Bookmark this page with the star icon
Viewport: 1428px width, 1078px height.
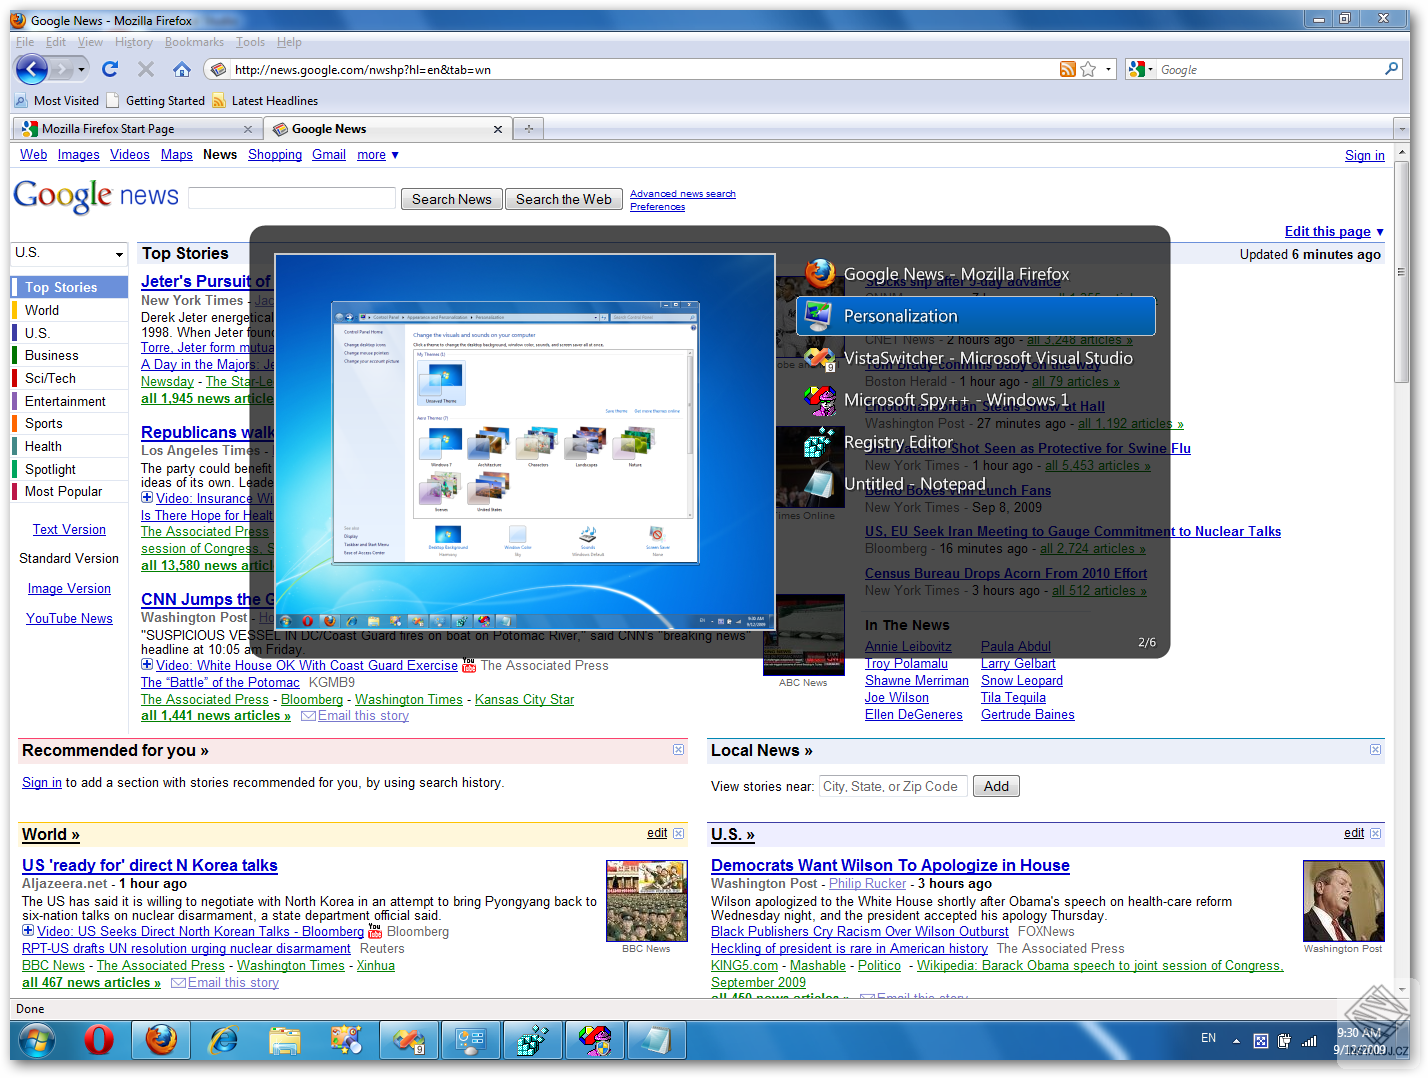[x=1088, y=69]
